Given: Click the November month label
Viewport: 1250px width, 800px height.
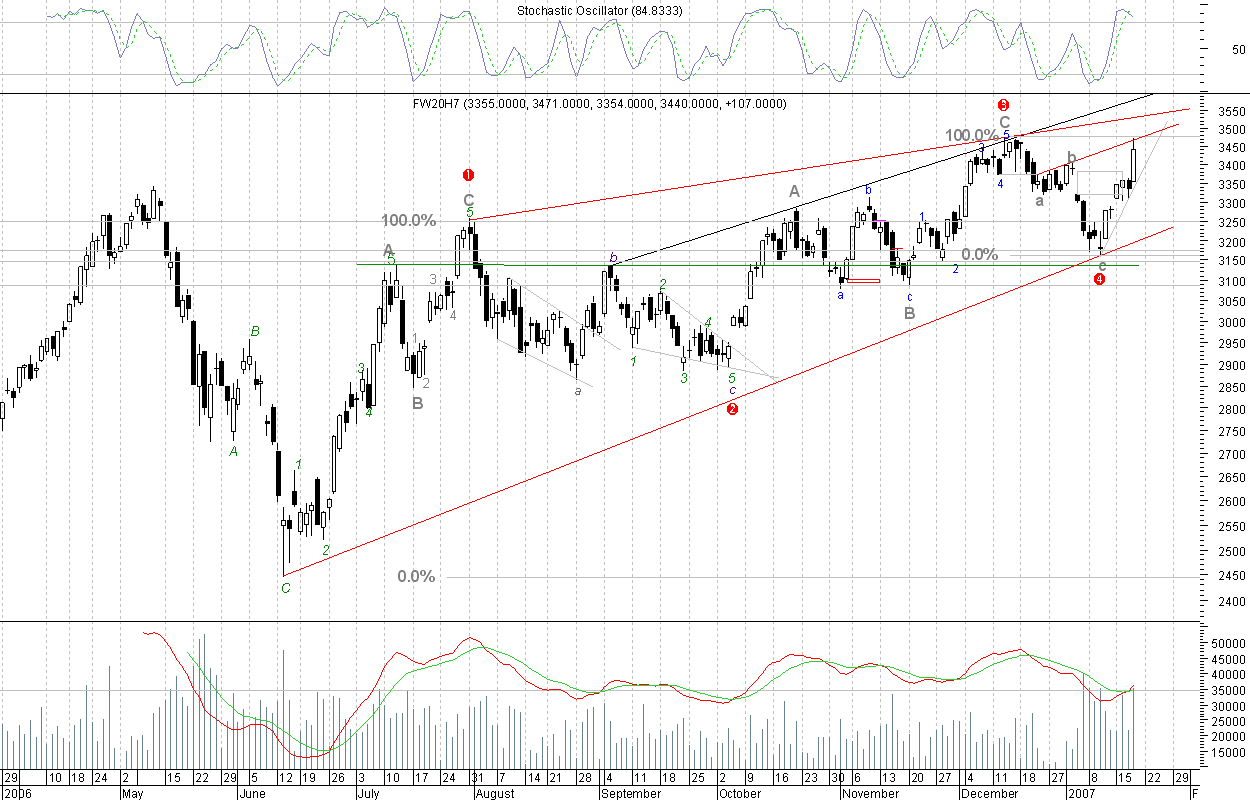Looking at the screenshot, I should 869,794.
